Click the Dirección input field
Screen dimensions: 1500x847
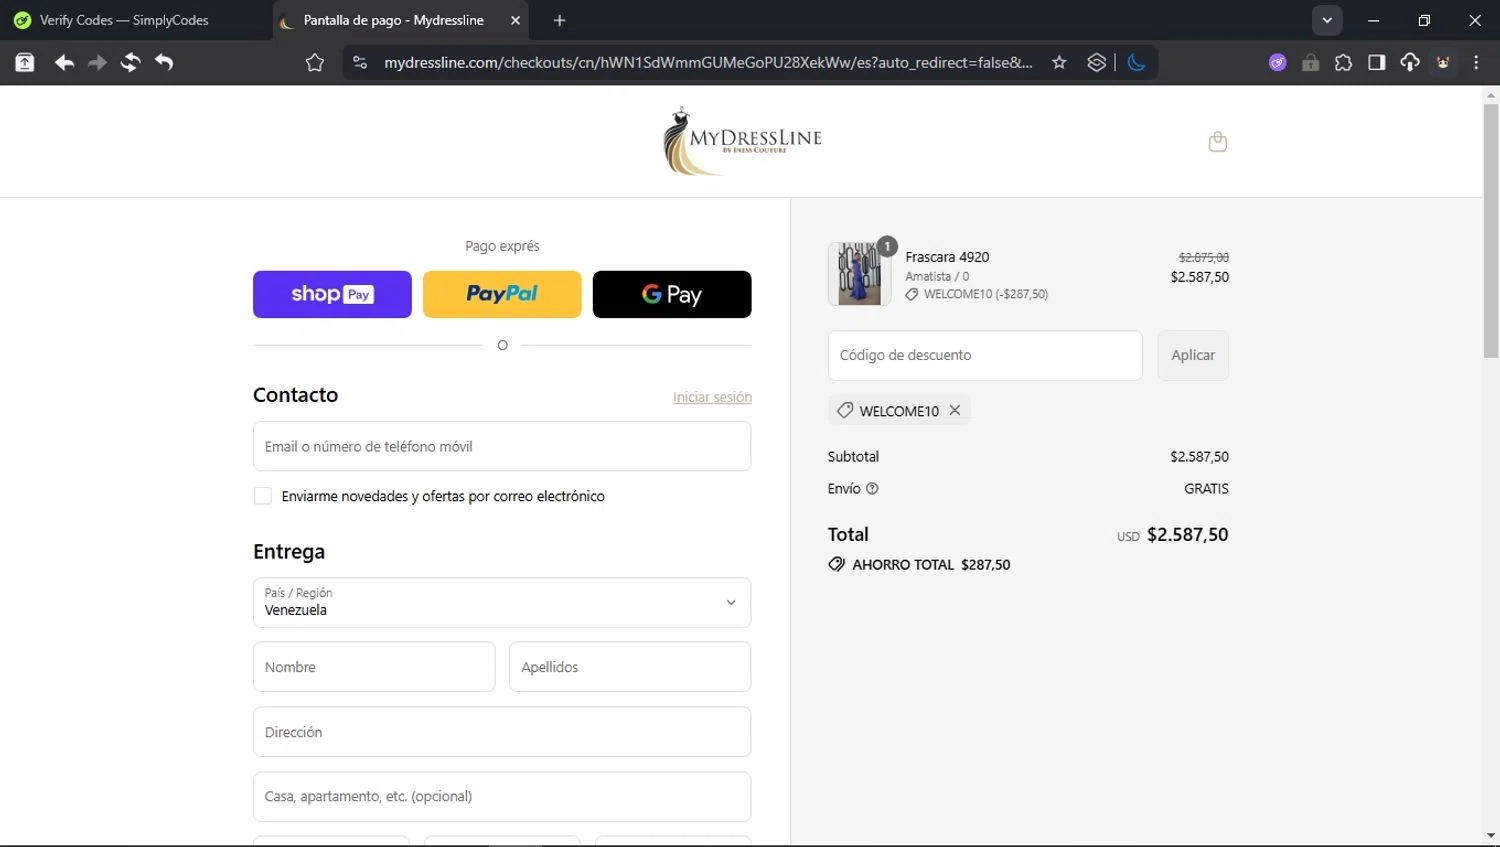coord(502,732)
